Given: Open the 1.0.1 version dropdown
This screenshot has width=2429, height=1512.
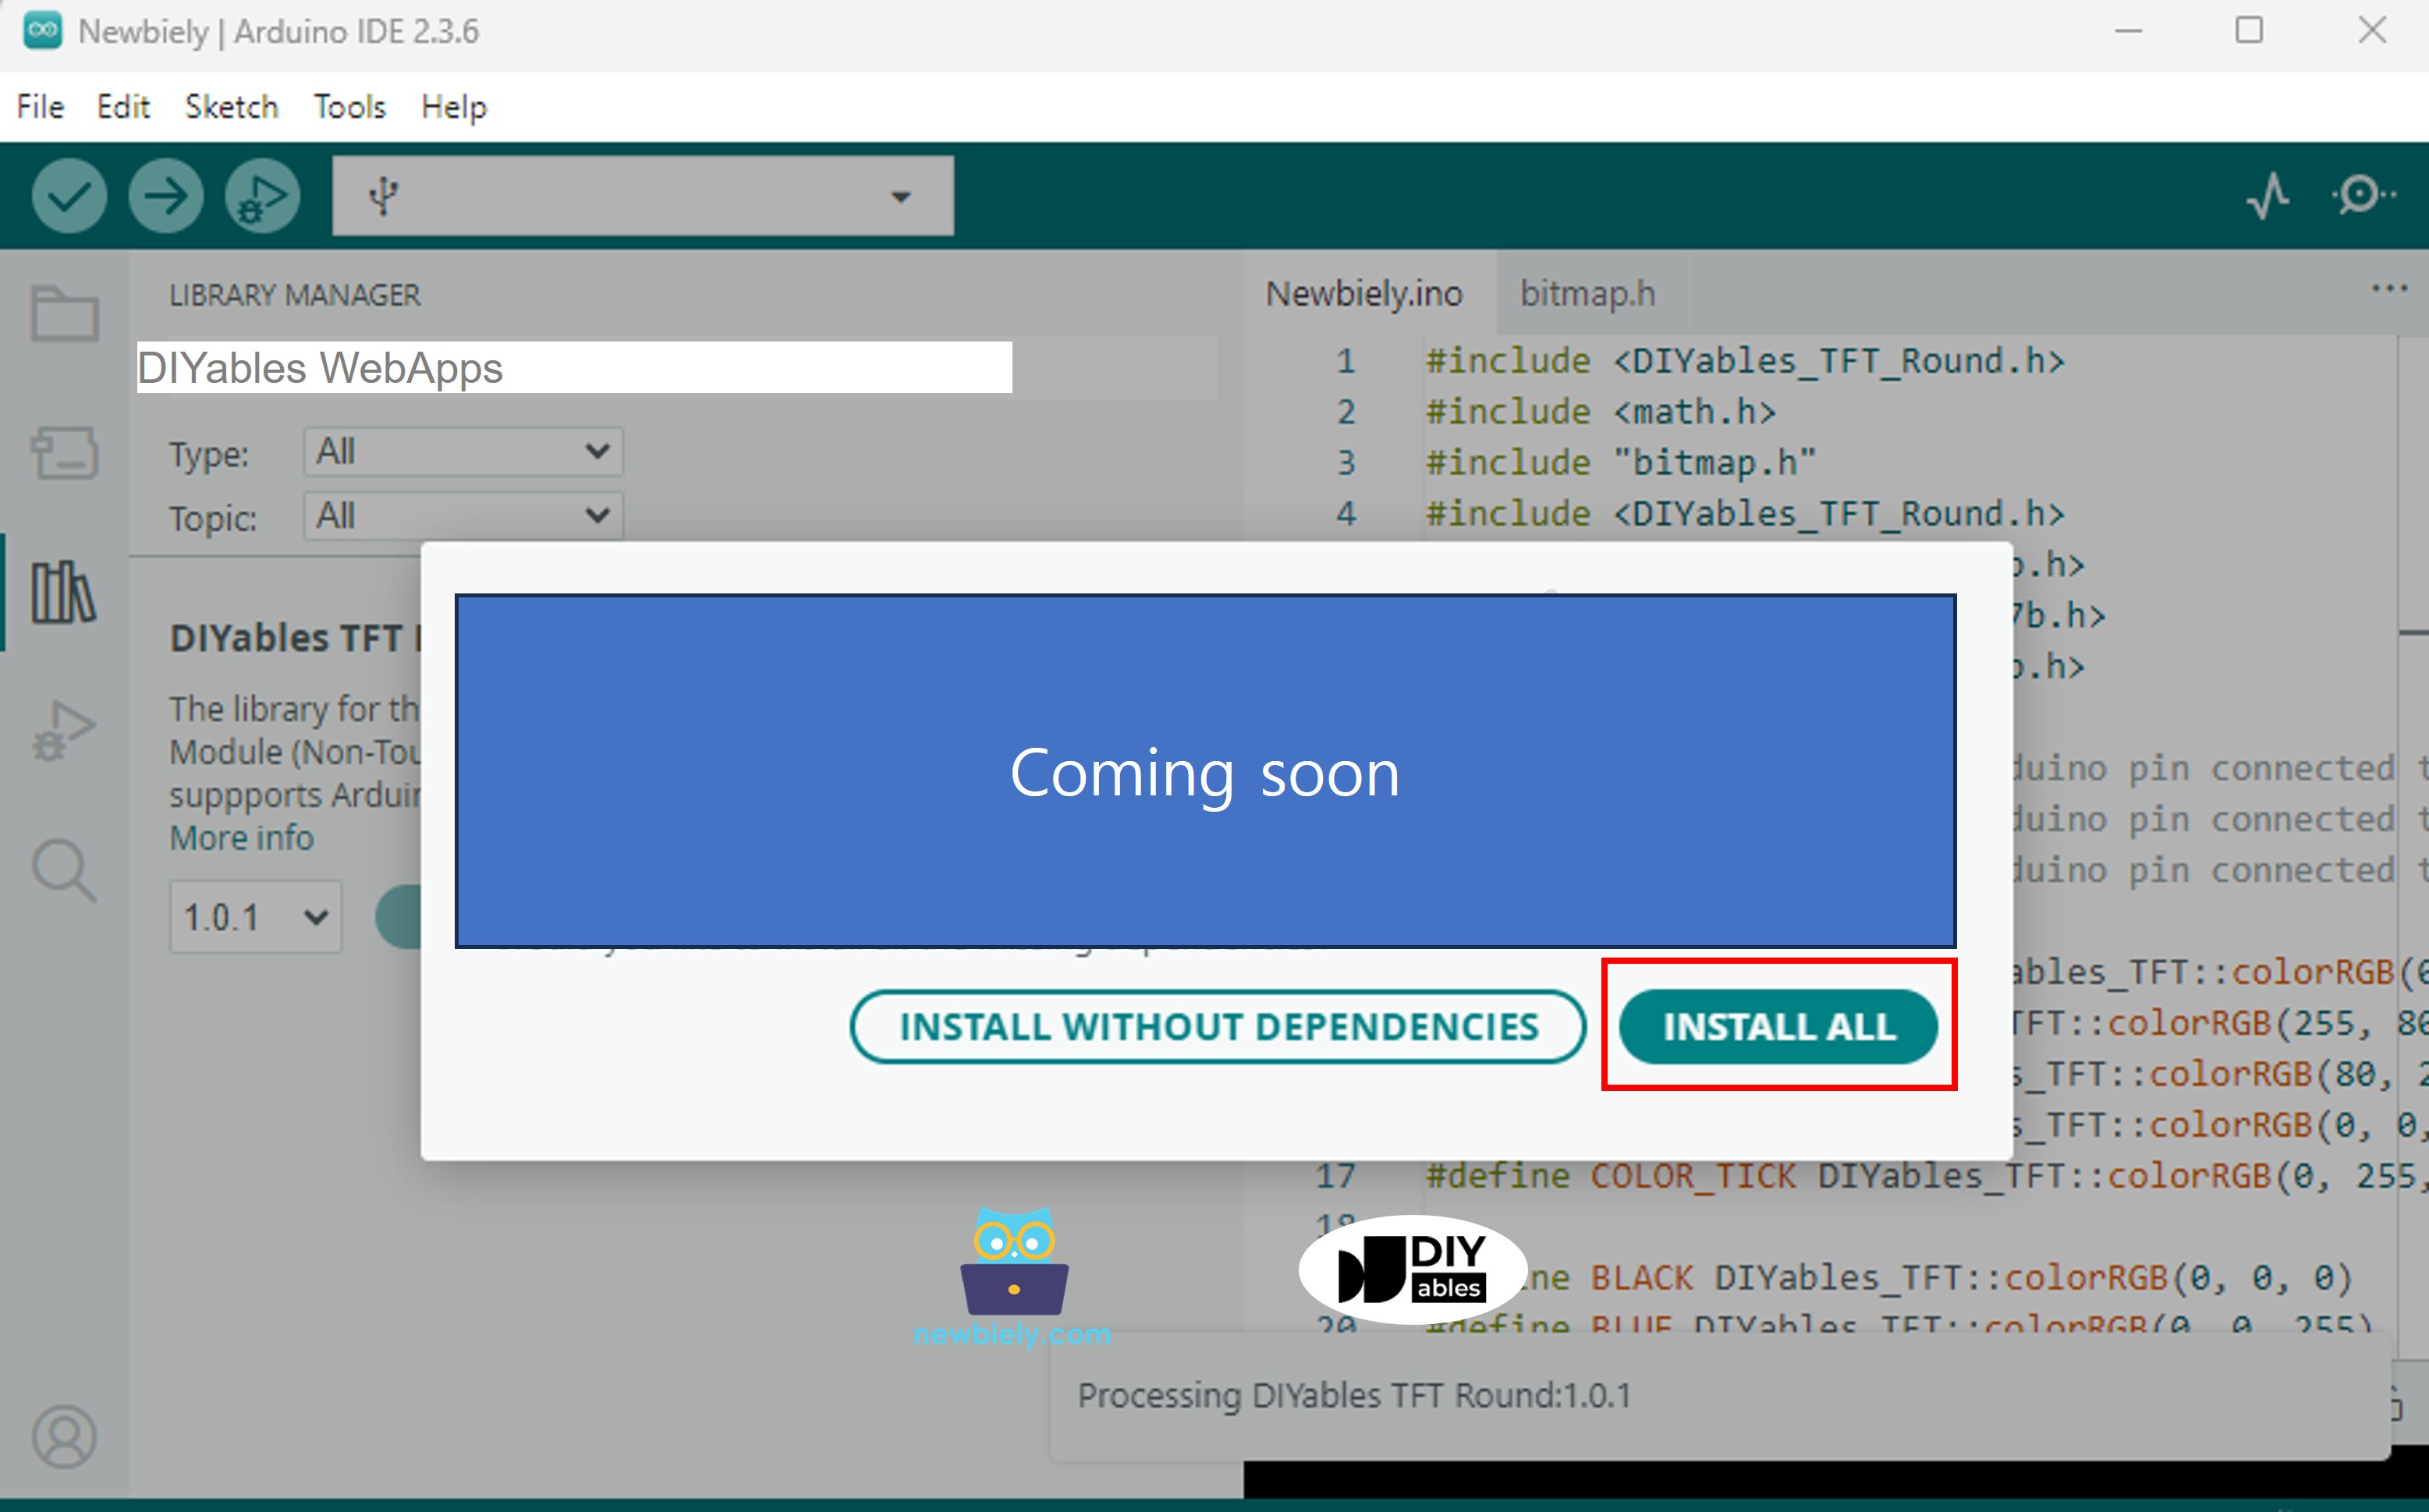Looking at the screenshot, I should [x=255, y=917].
